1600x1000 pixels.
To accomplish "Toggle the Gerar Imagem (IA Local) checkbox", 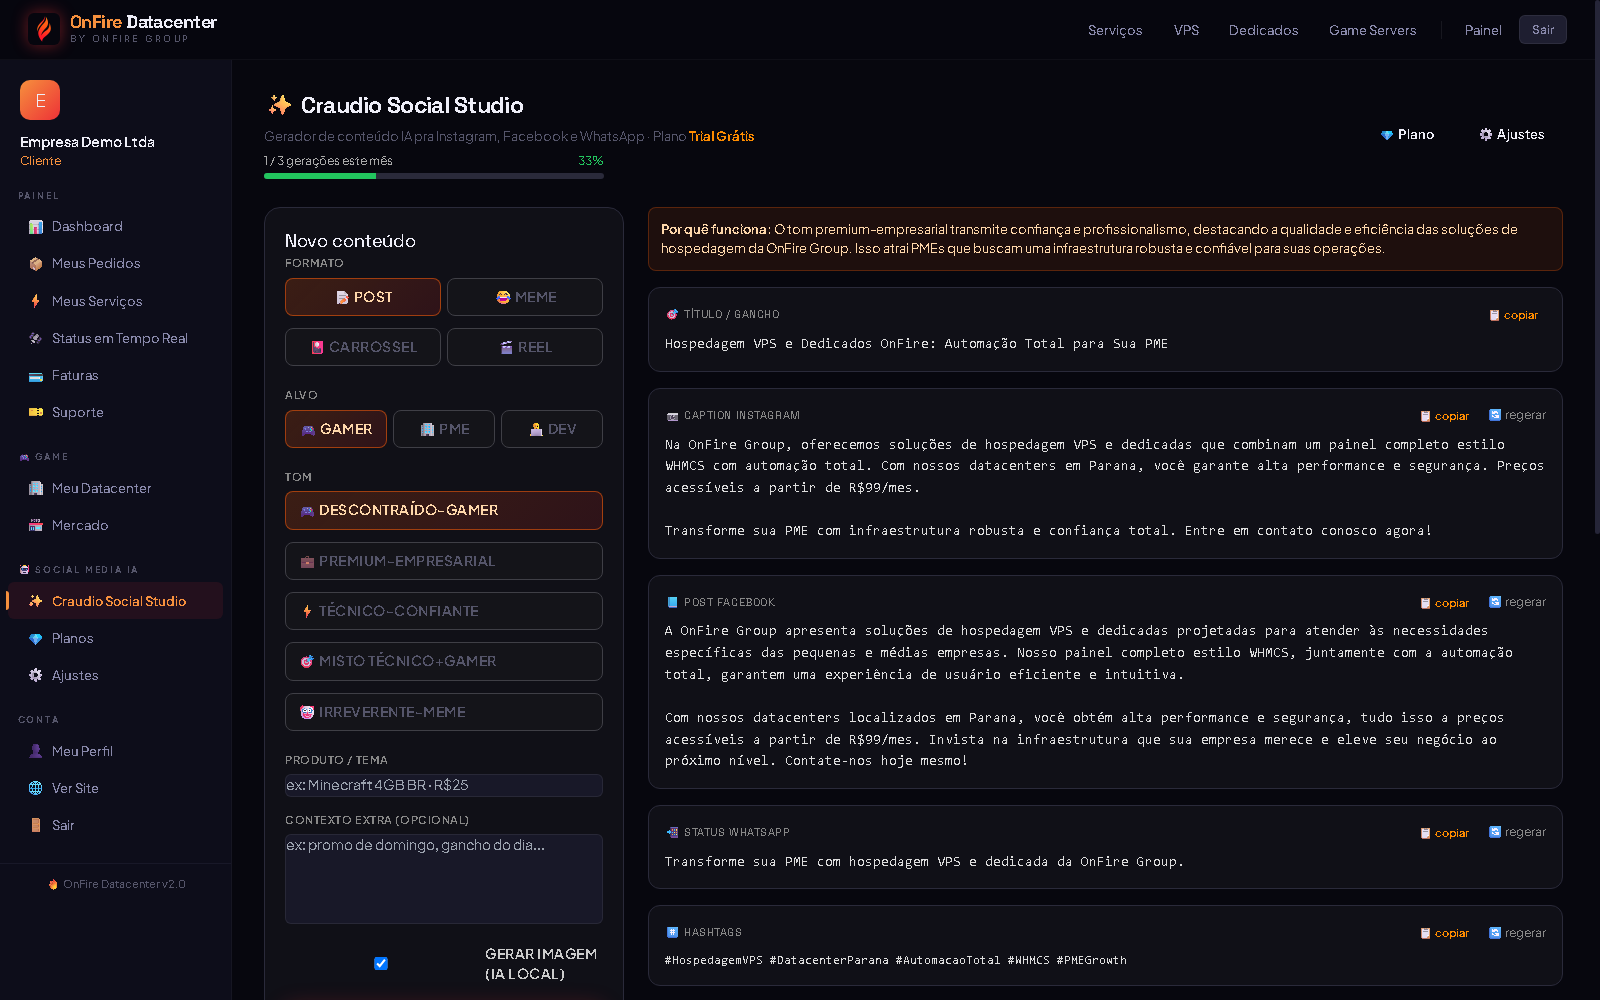I will [381, 964].
